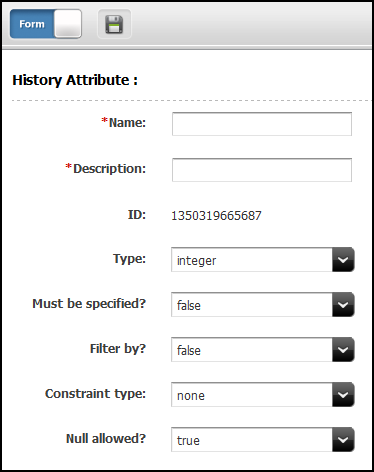Screen dimensions: 374x472
Task: Expand the Null allowed dropdown arrow
Action: click(343, 440)
